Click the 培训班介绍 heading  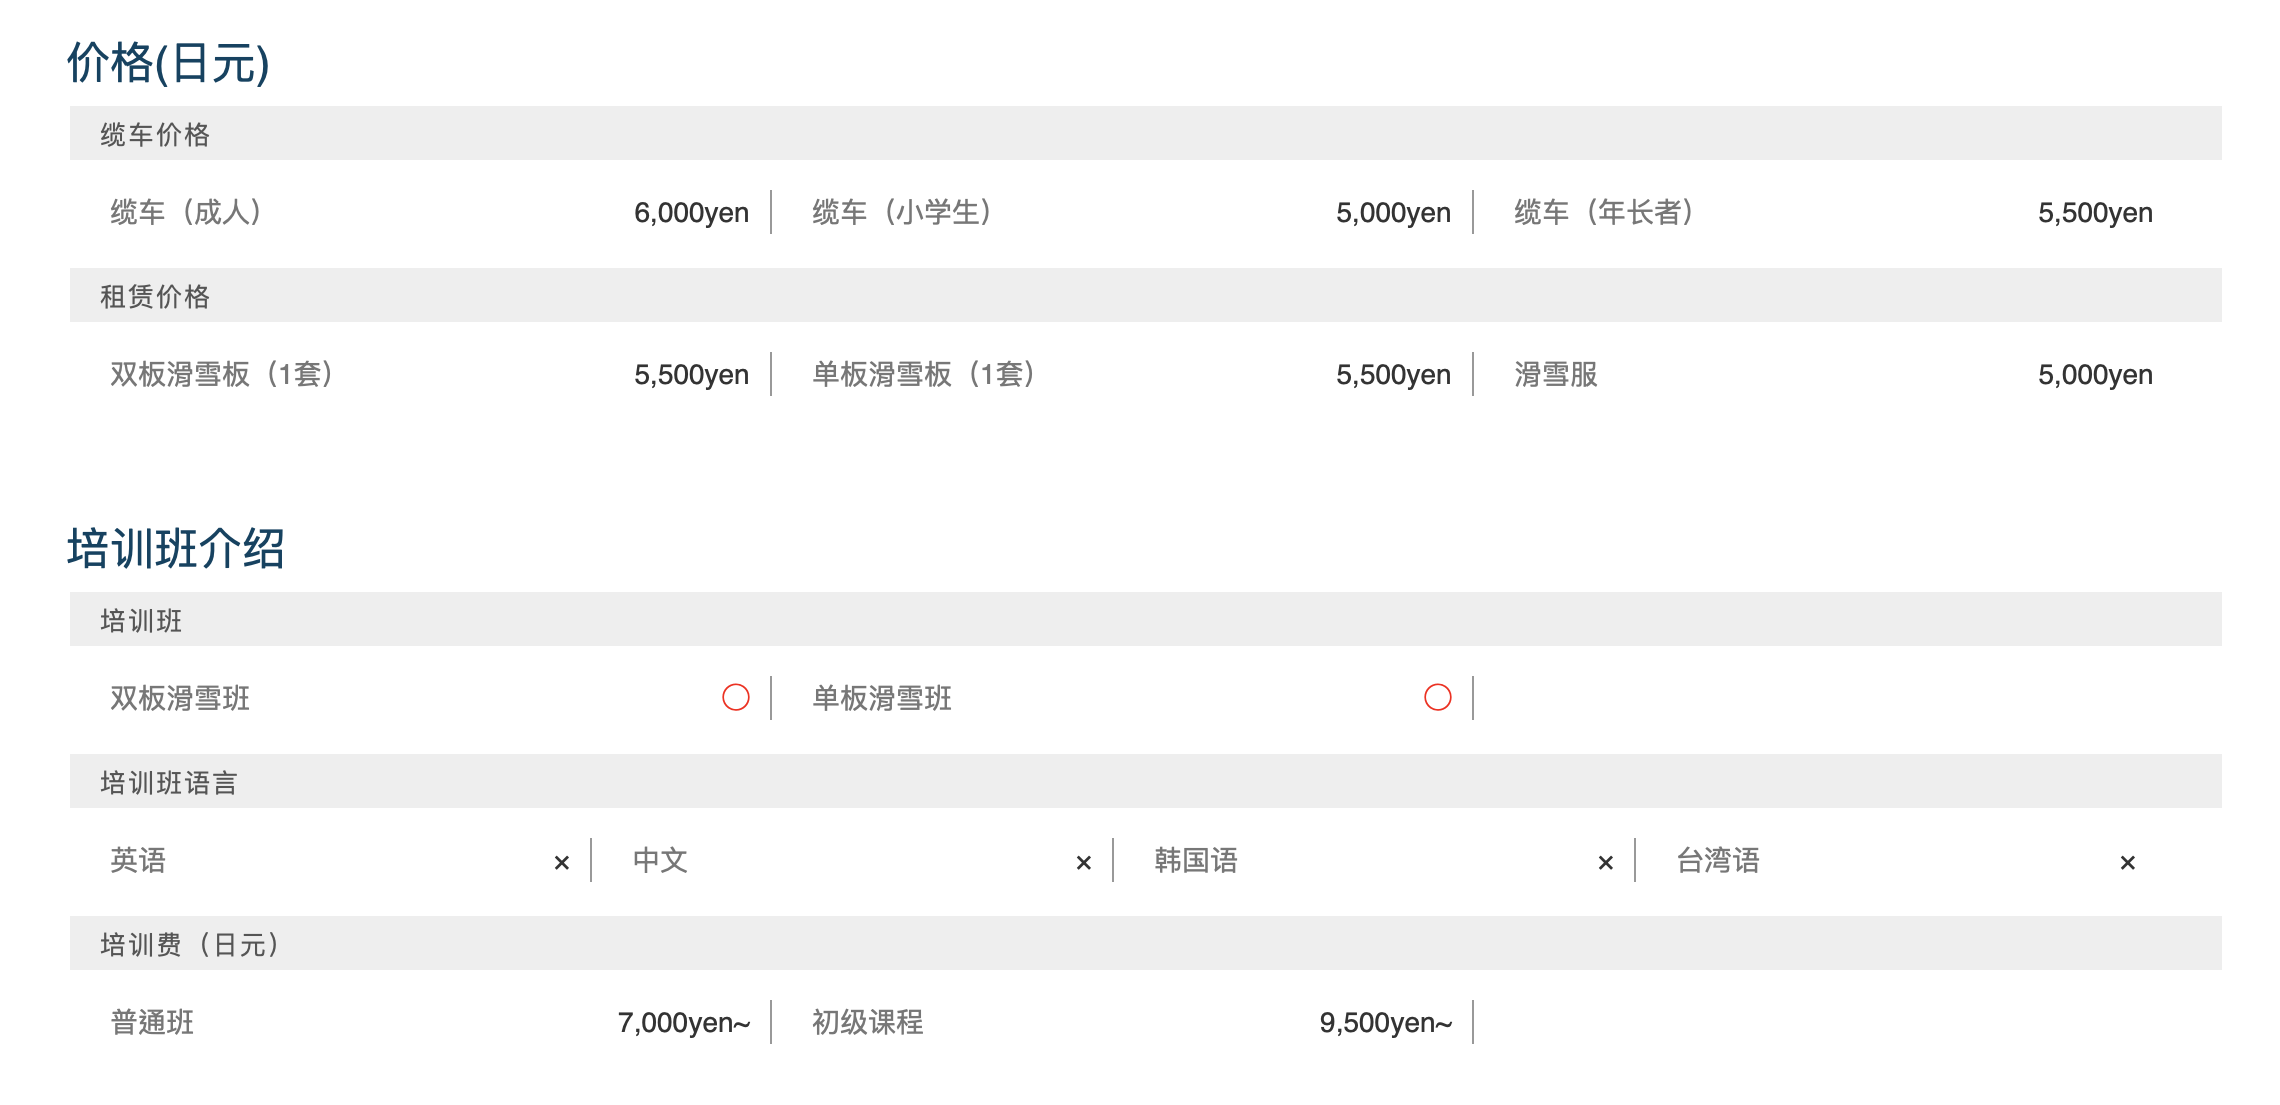pos(176,548)
